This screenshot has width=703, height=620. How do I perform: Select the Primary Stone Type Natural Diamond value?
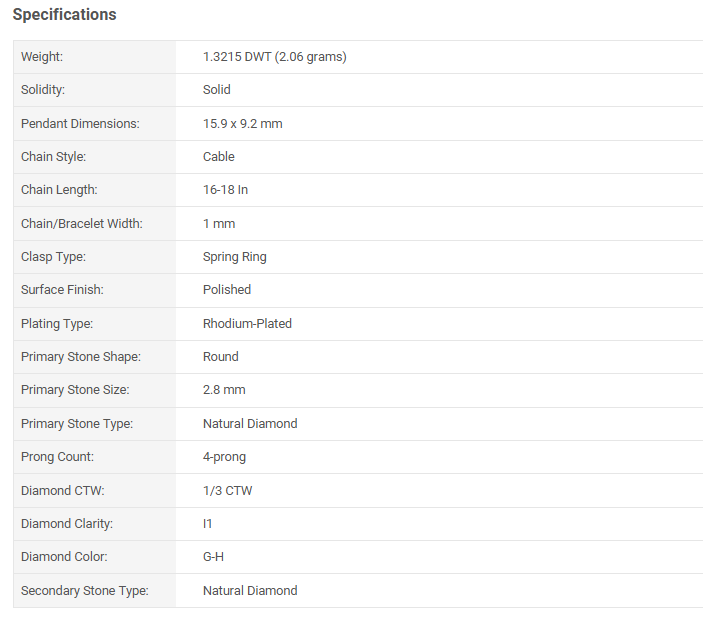(x=250, y=424)
